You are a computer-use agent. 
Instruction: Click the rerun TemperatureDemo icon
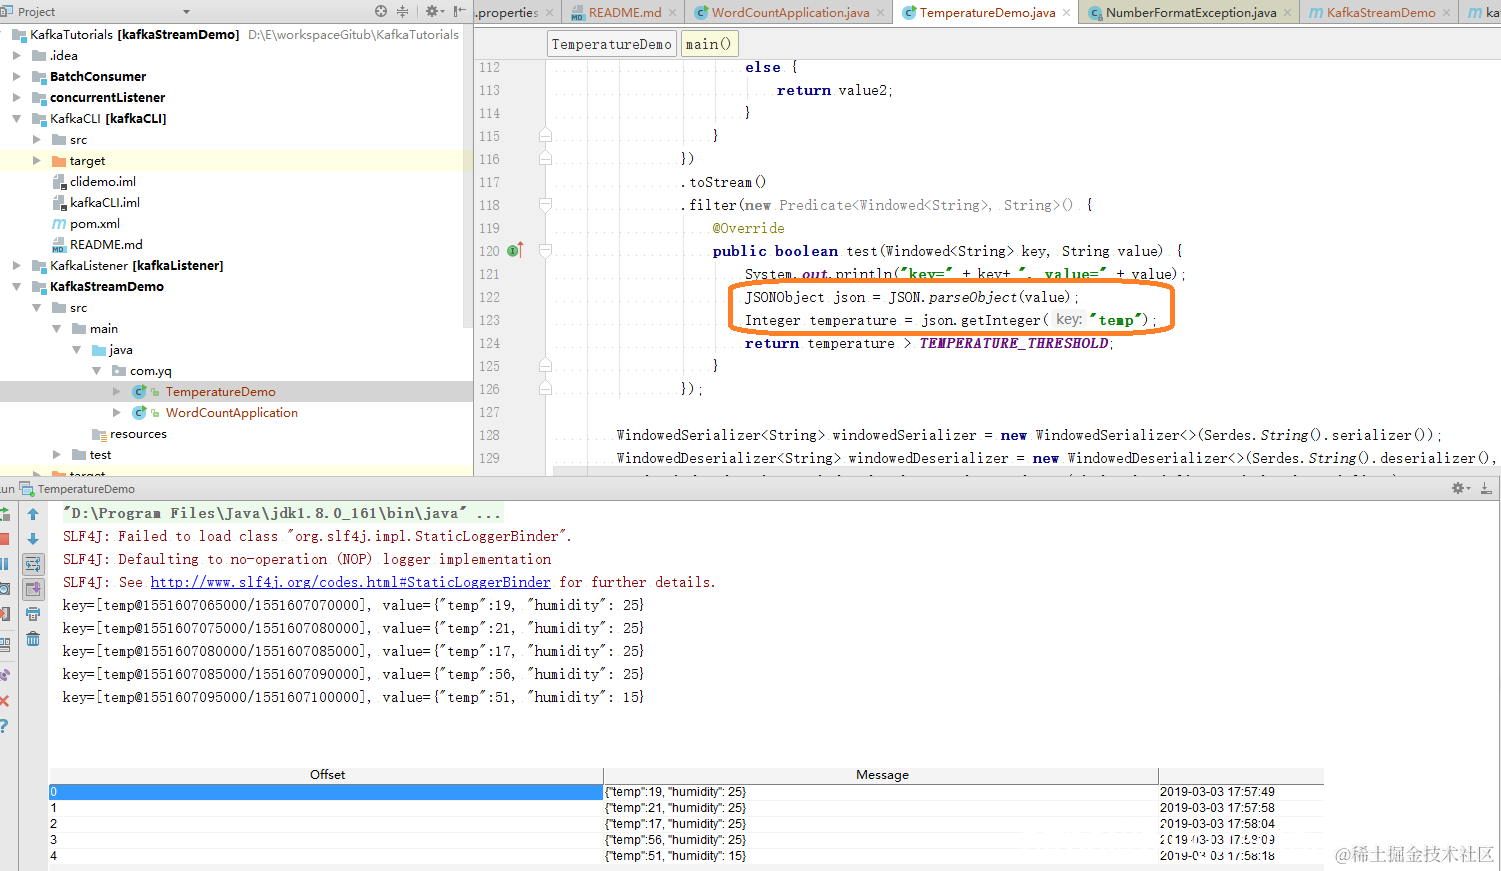coord(4,515)
